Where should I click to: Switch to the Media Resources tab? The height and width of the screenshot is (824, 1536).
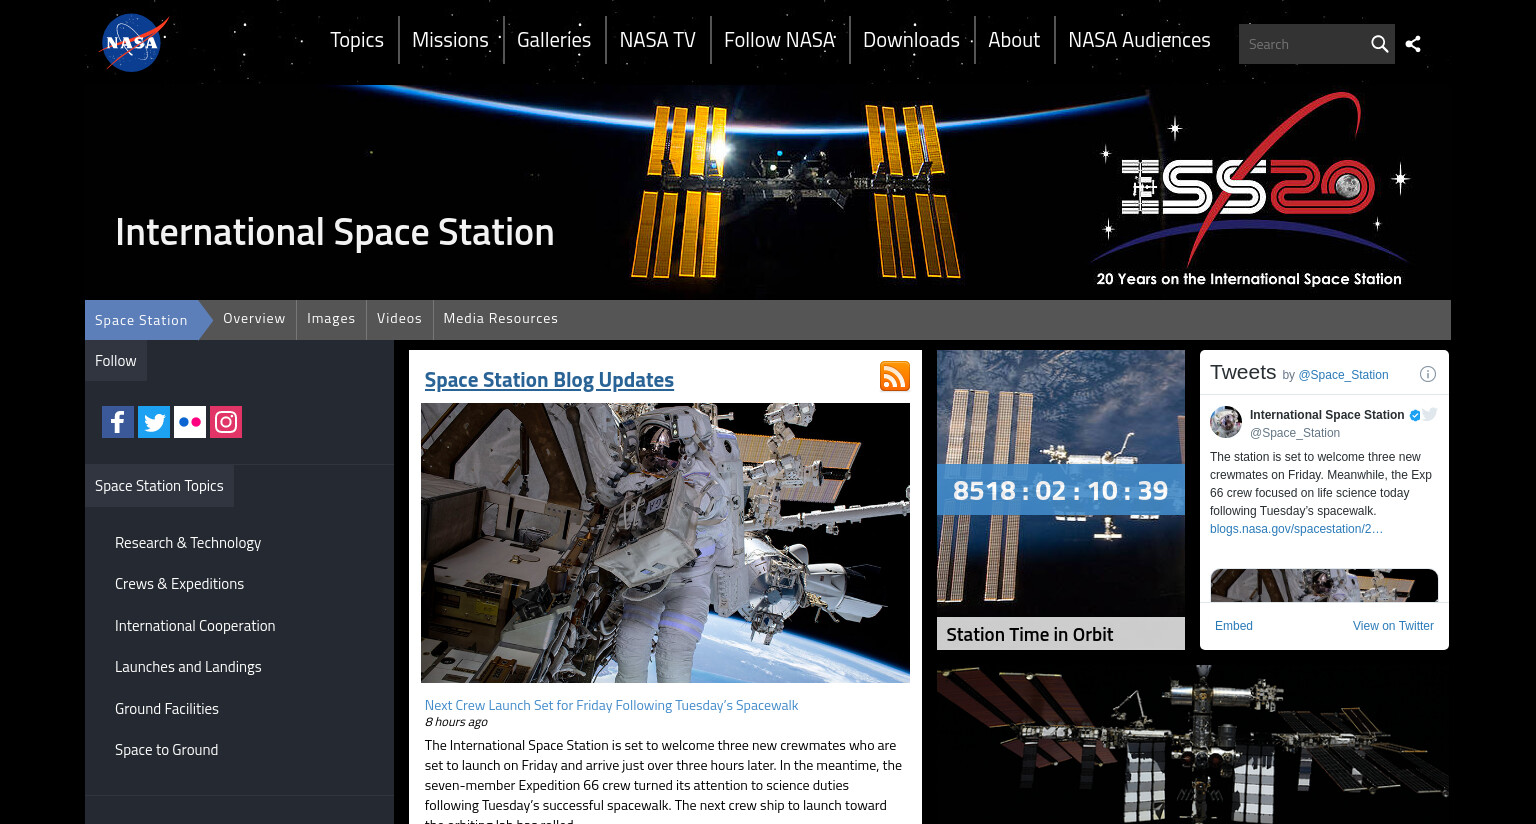click(501, 319)
